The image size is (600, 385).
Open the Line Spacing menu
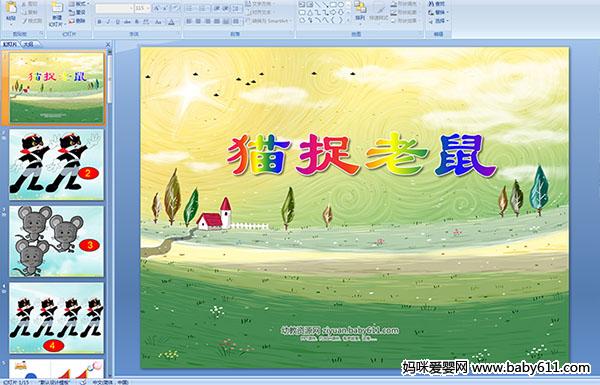click(237, 8)
